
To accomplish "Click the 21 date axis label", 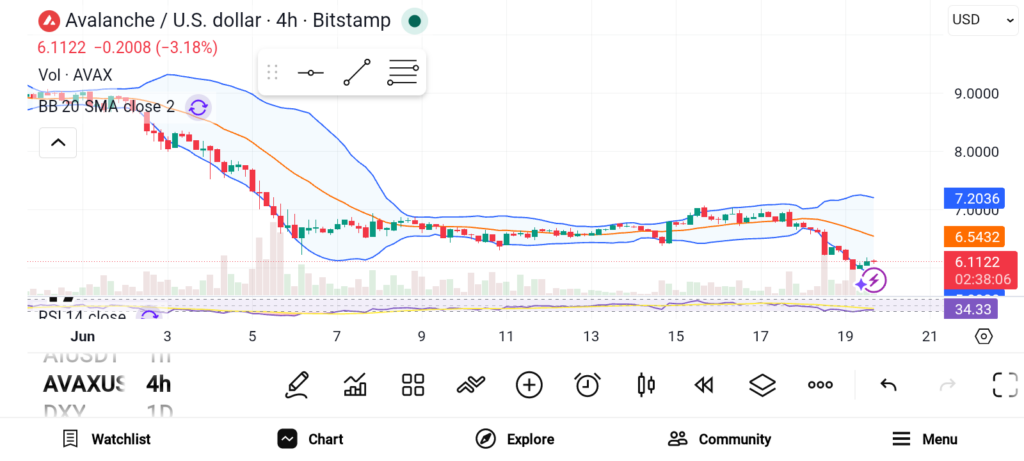I will [x=929, y=337].
